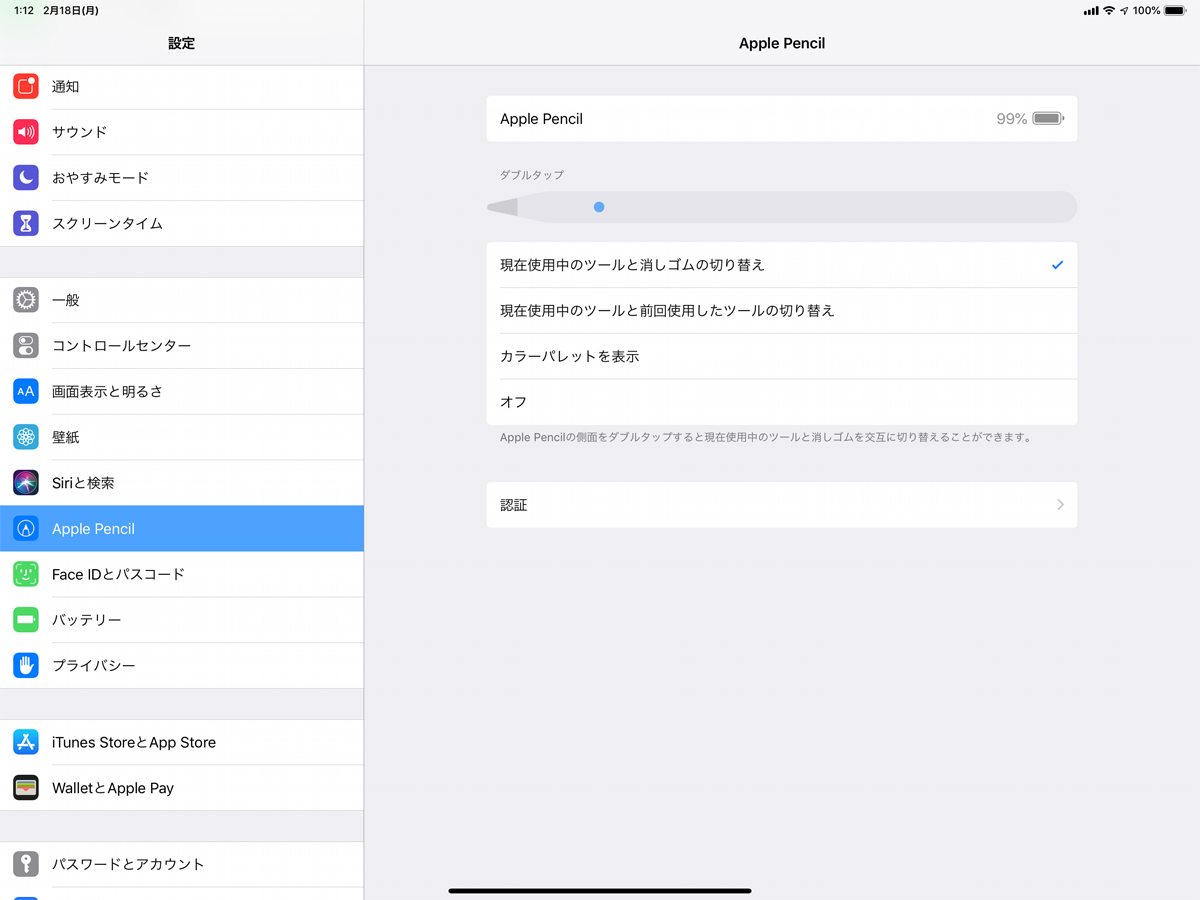Tap the Apple Pencil page title
1200x900 pixels.
click(782, 43)
